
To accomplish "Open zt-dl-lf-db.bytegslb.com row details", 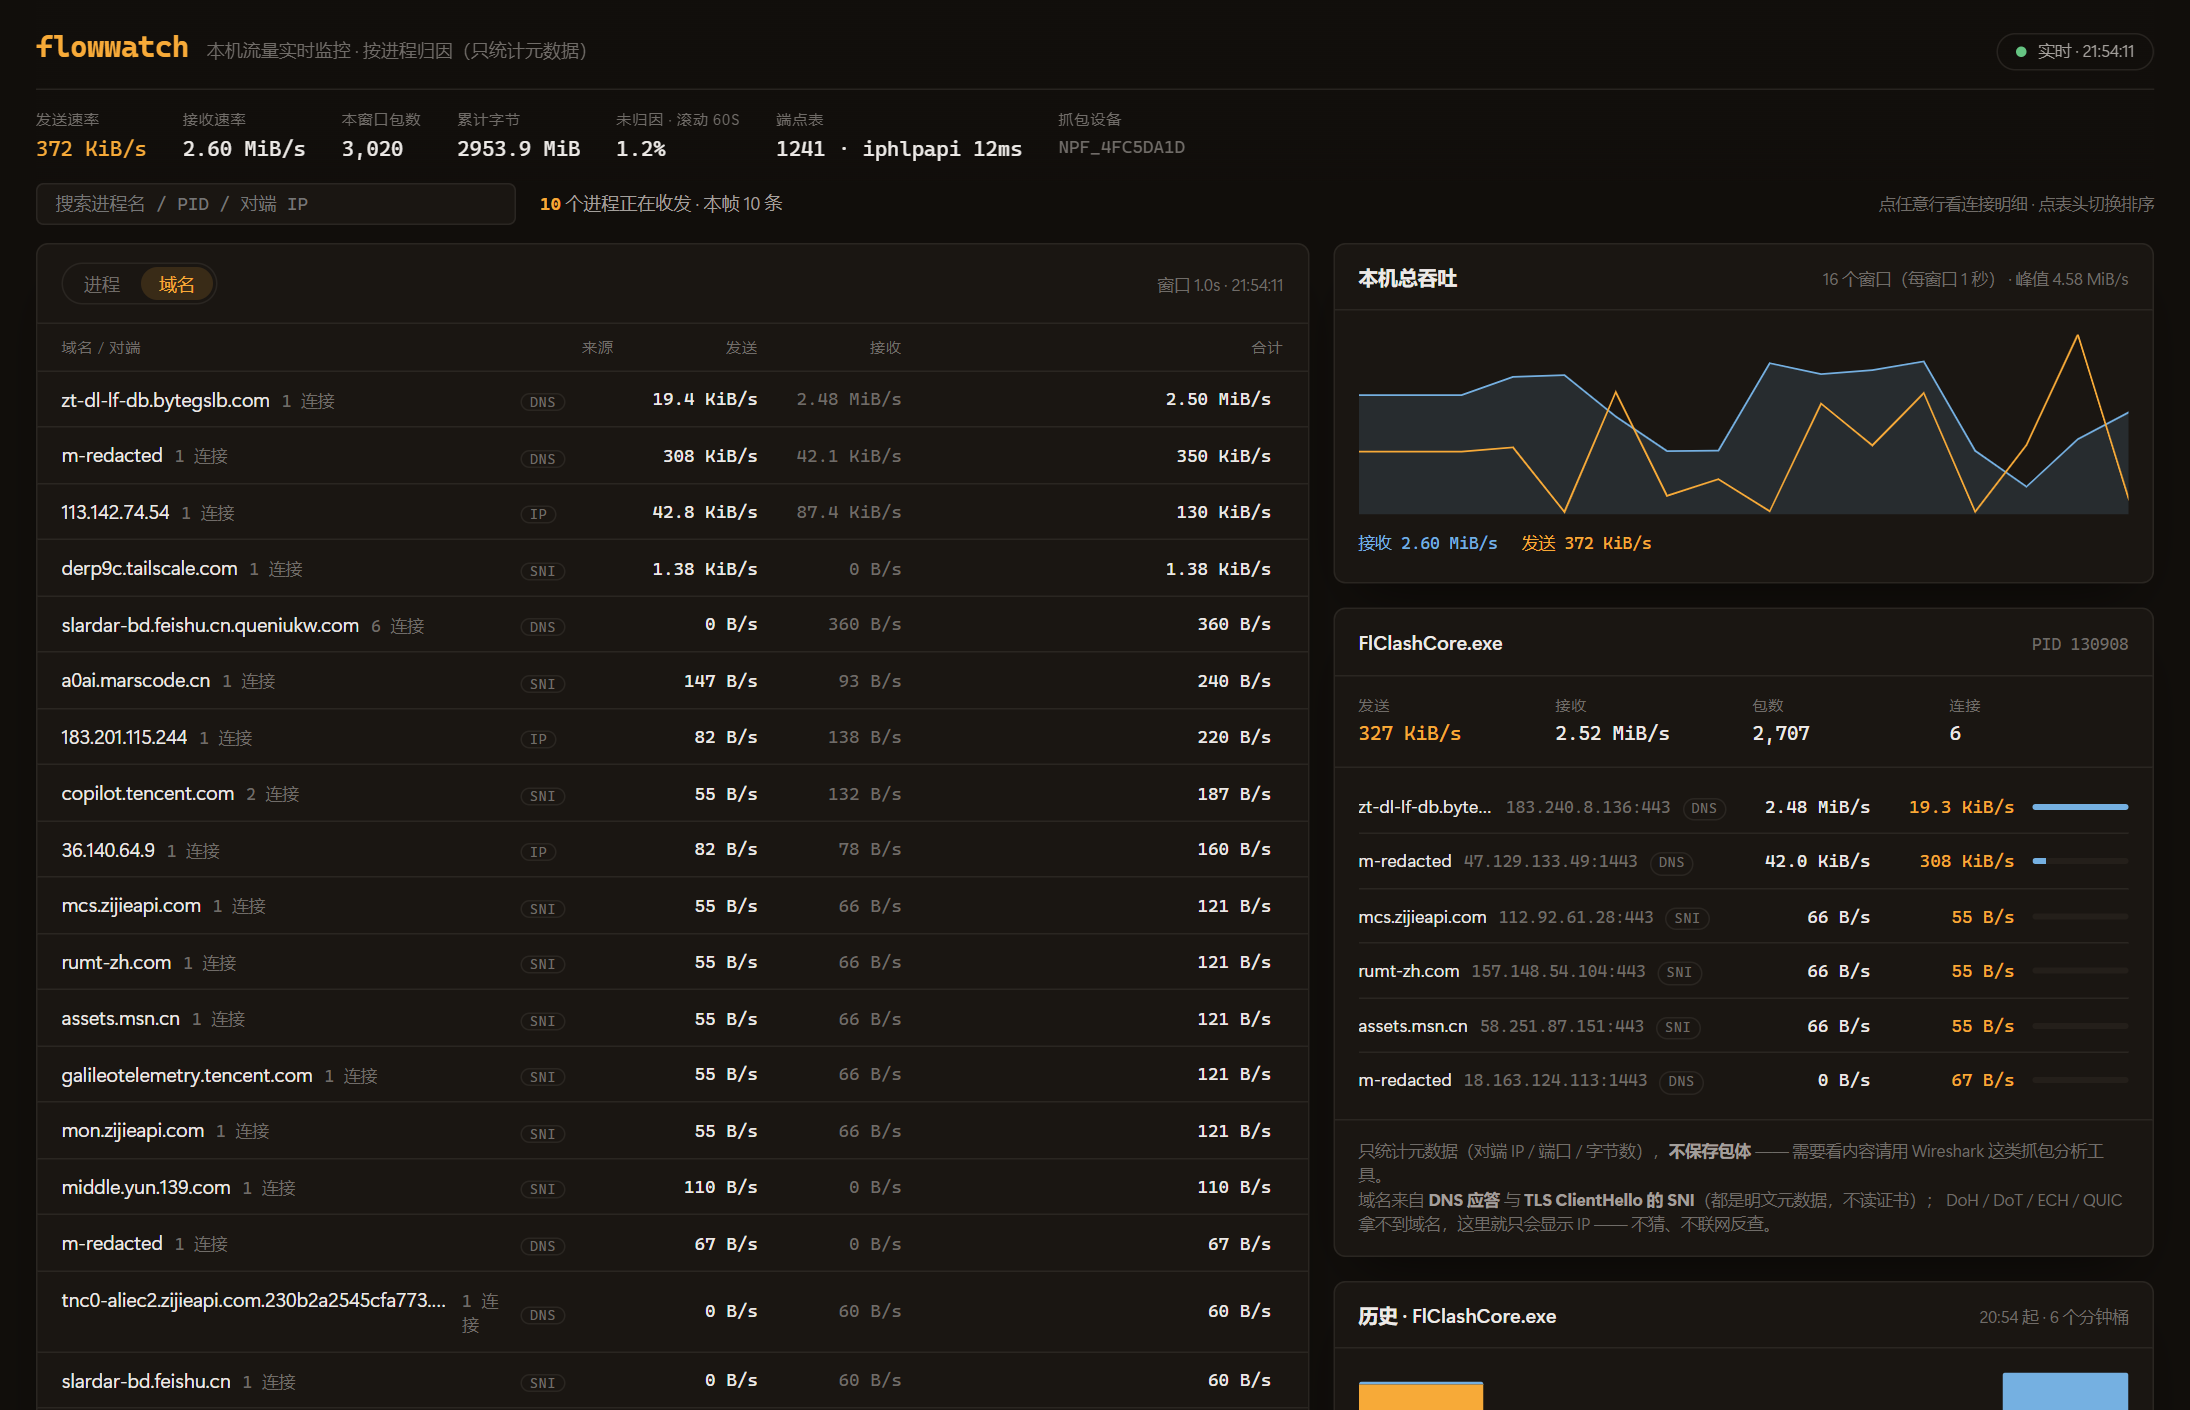I will [x=672, y=400].
